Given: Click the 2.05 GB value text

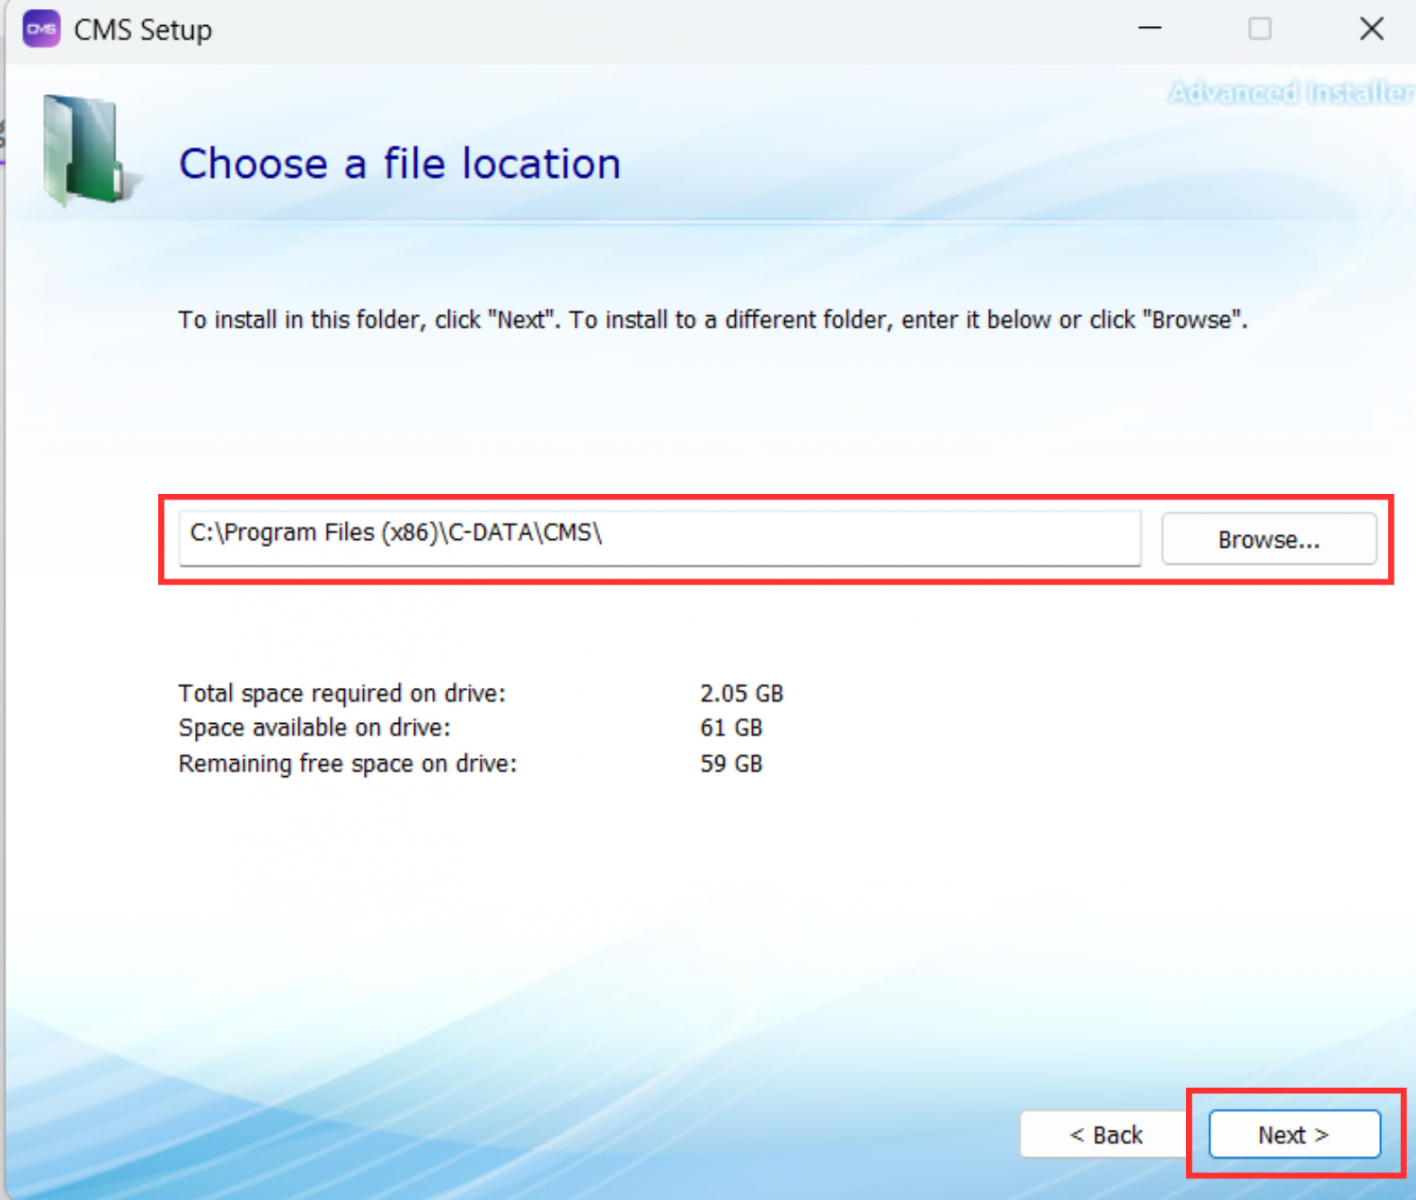Looking at the screenshot, I should (741, 693).
